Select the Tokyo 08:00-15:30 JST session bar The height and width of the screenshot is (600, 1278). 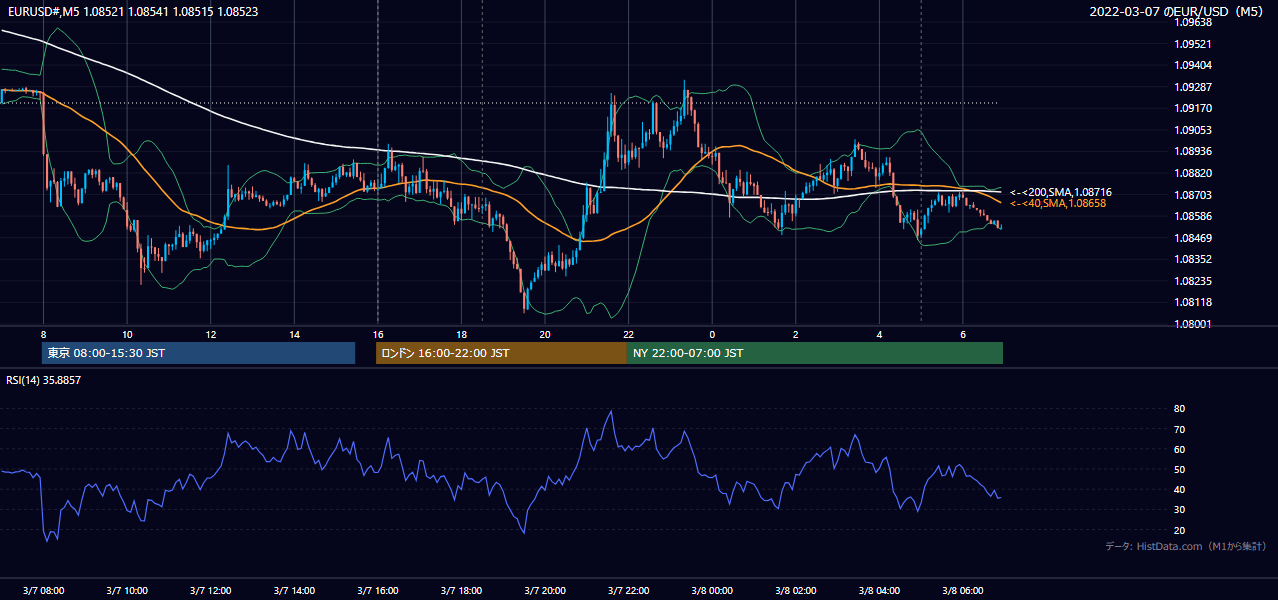click(x=198, y=353)
